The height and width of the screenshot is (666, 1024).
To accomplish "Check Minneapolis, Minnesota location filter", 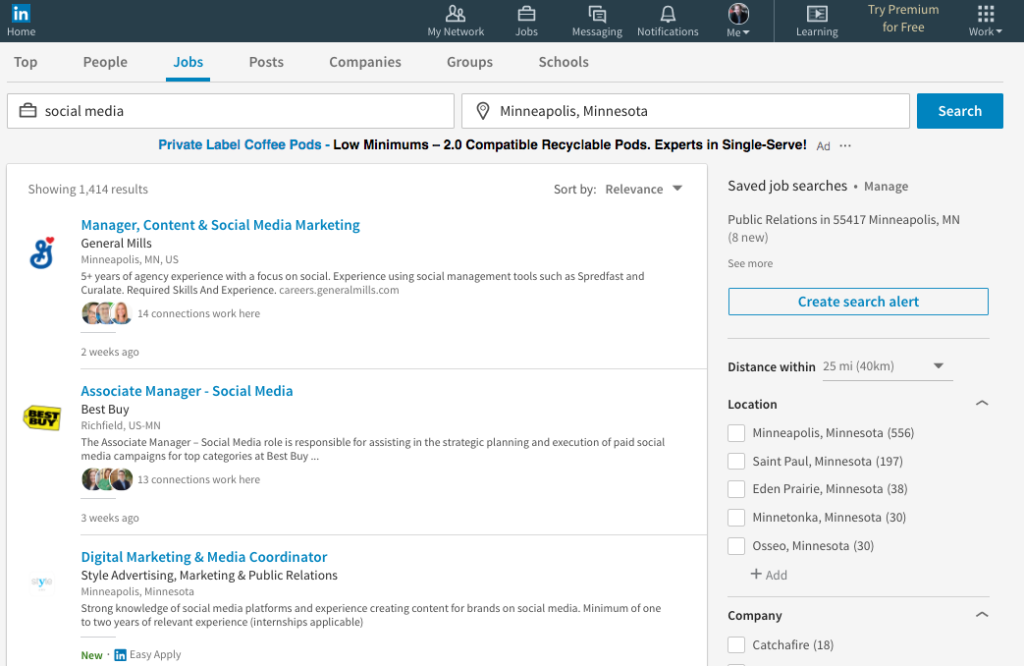I will (x=736, y=433).
